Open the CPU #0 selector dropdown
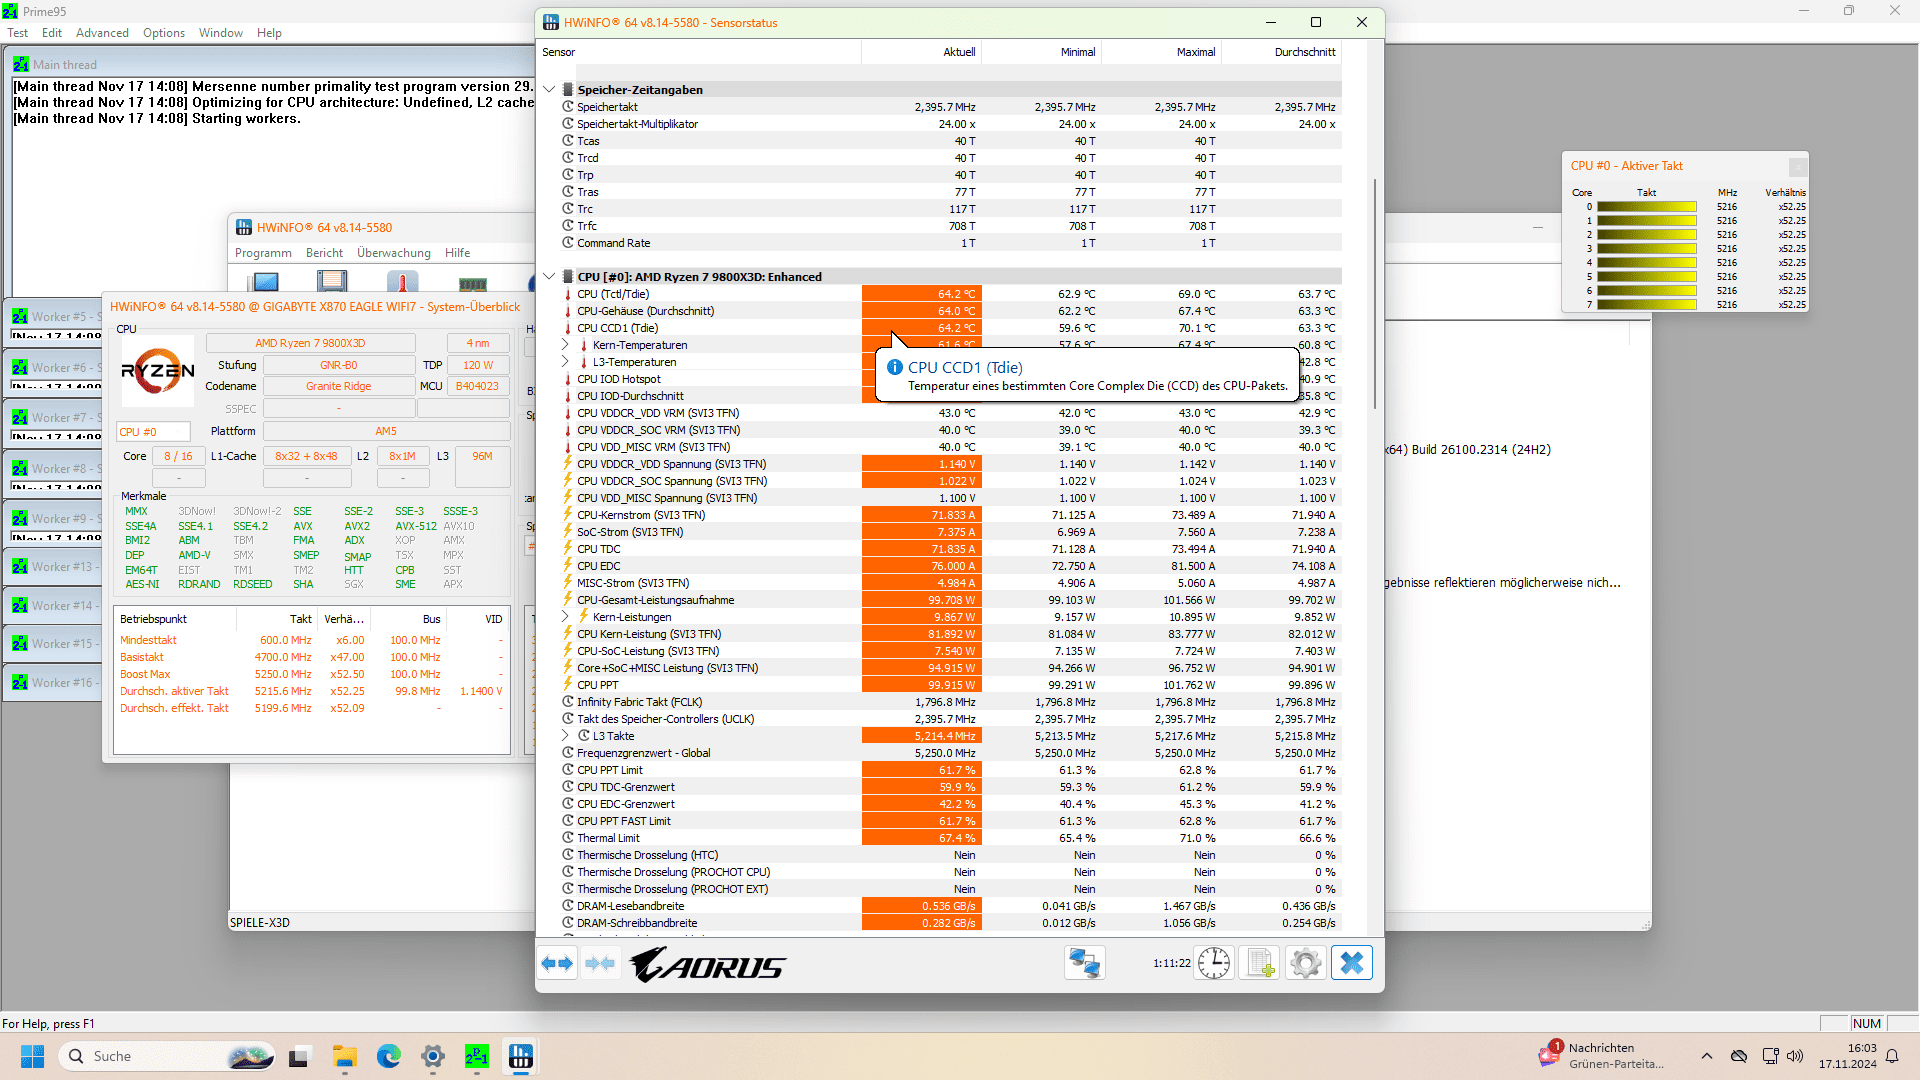 pos(153,432)
